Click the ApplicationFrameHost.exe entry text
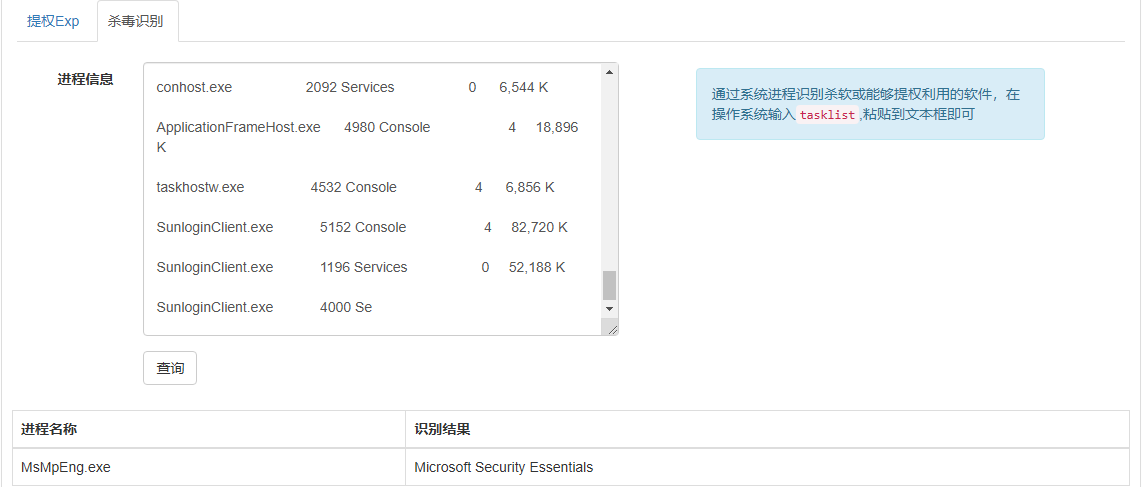 click(x=239, y=127)
